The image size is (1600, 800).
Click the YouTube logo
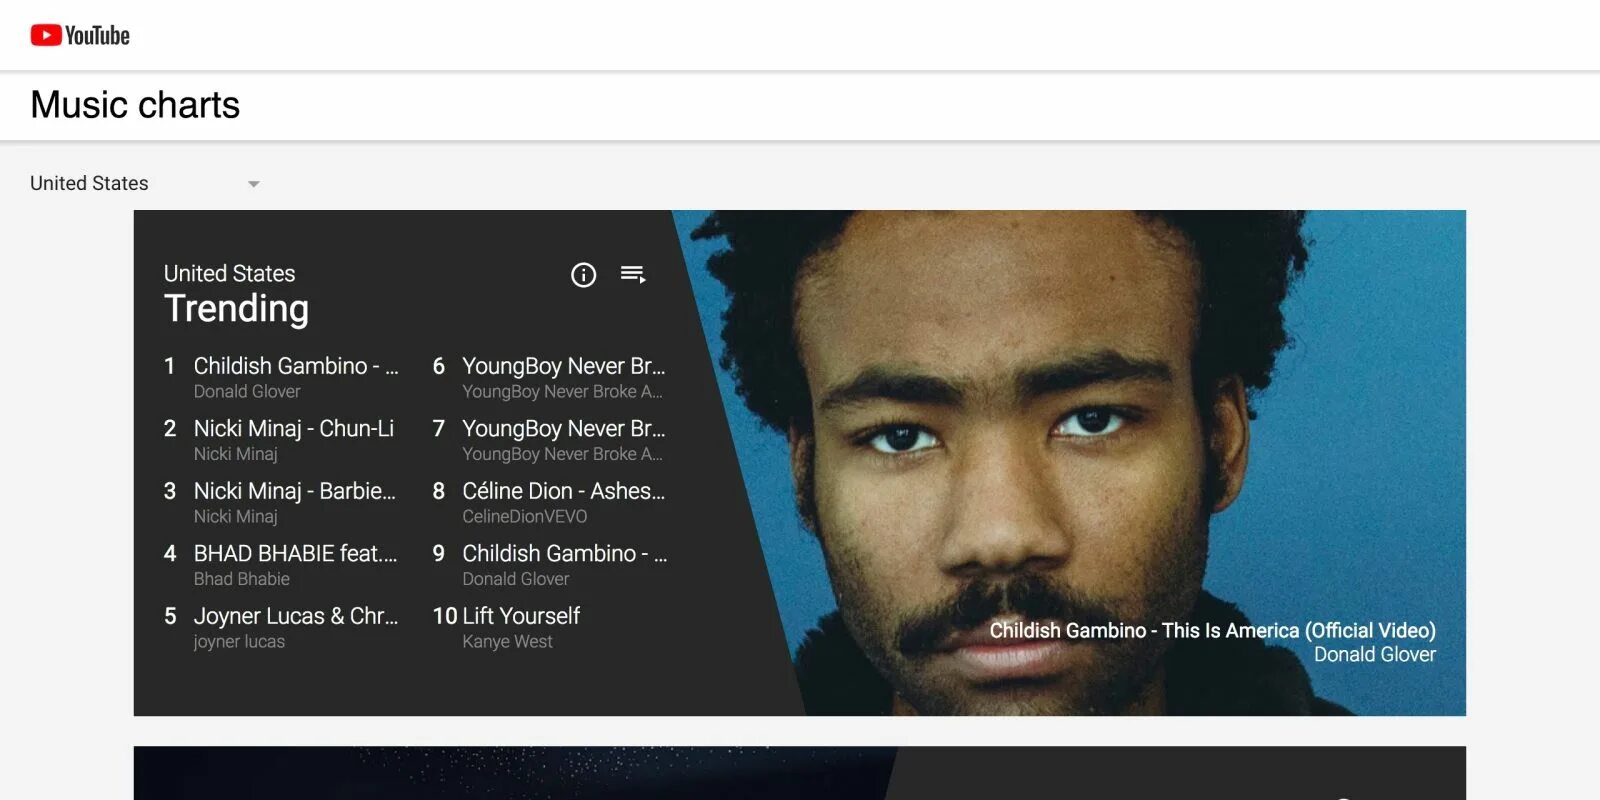(x=80, y=35)
